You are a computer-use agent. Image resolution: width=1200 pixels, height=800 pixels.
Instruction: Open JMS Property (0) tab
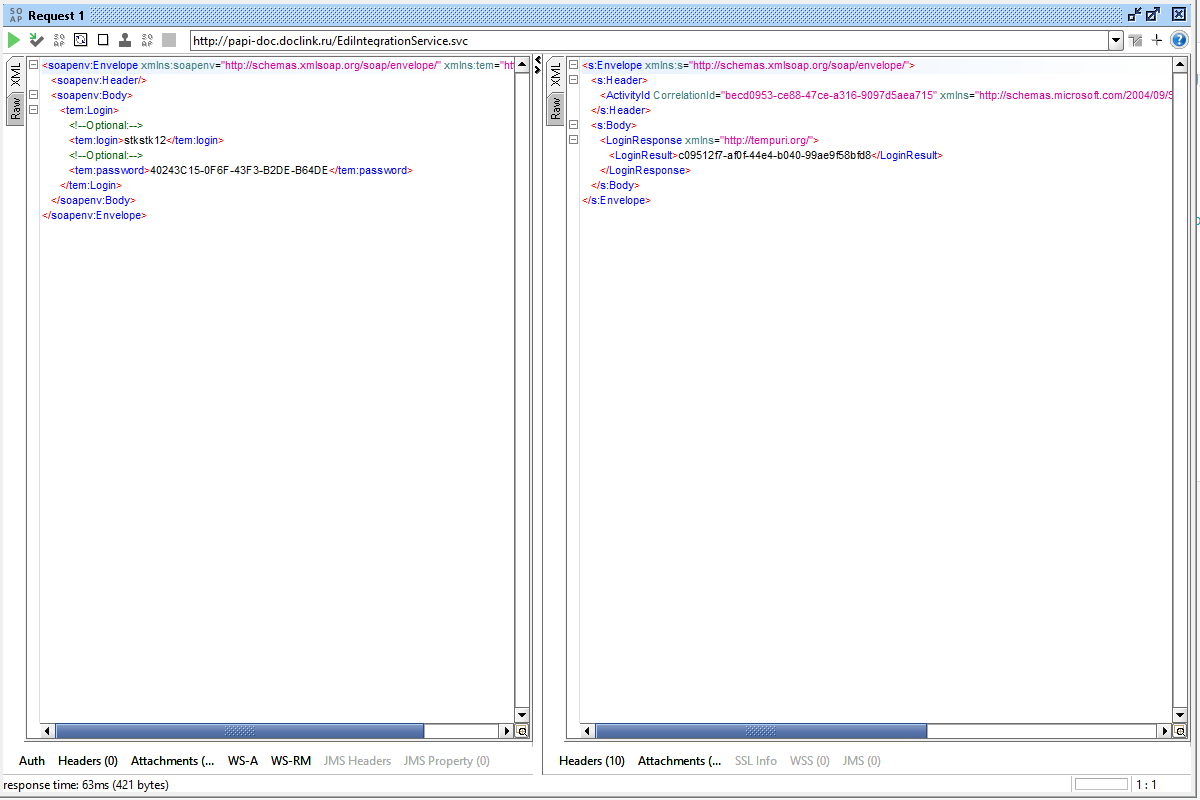click(447, 761)
